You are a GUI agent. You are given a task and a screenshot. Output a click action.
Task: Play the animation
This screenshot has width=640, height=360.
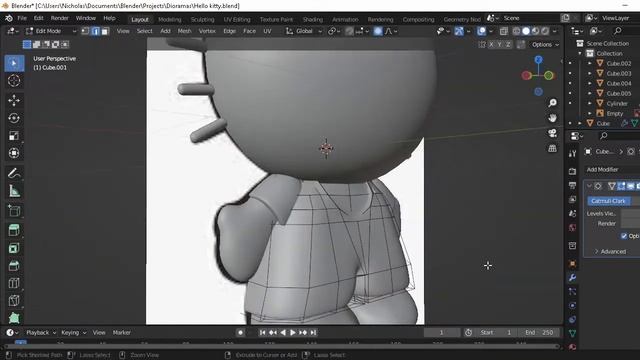click(293, 333)
